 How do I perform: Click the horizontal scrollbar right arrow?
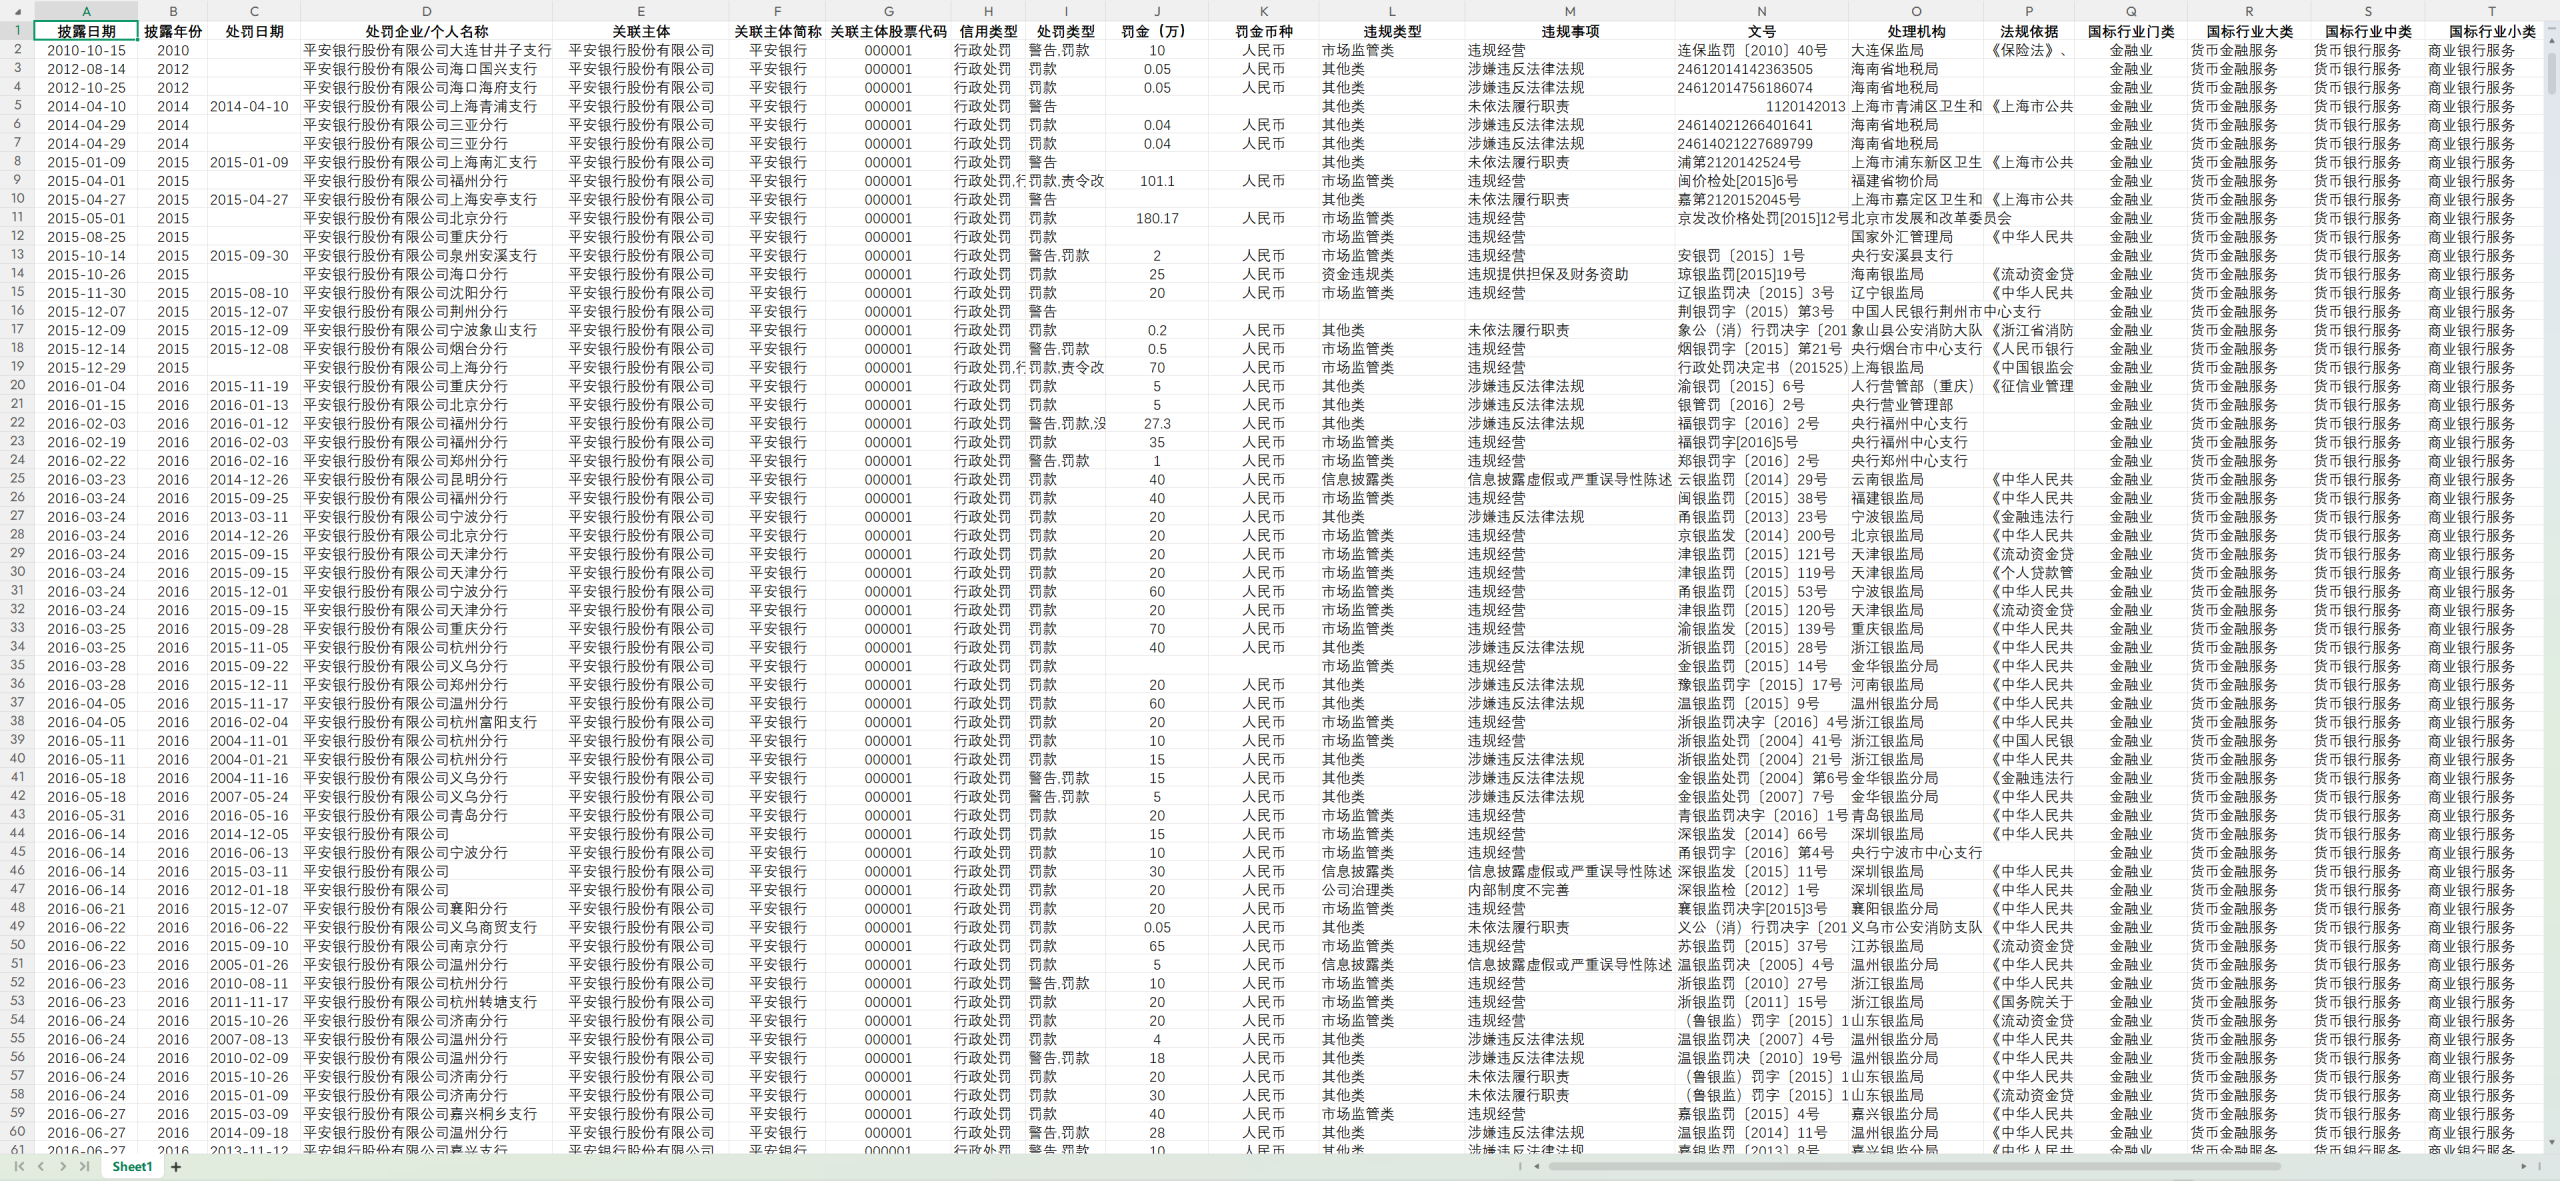pos(2524,1166)
